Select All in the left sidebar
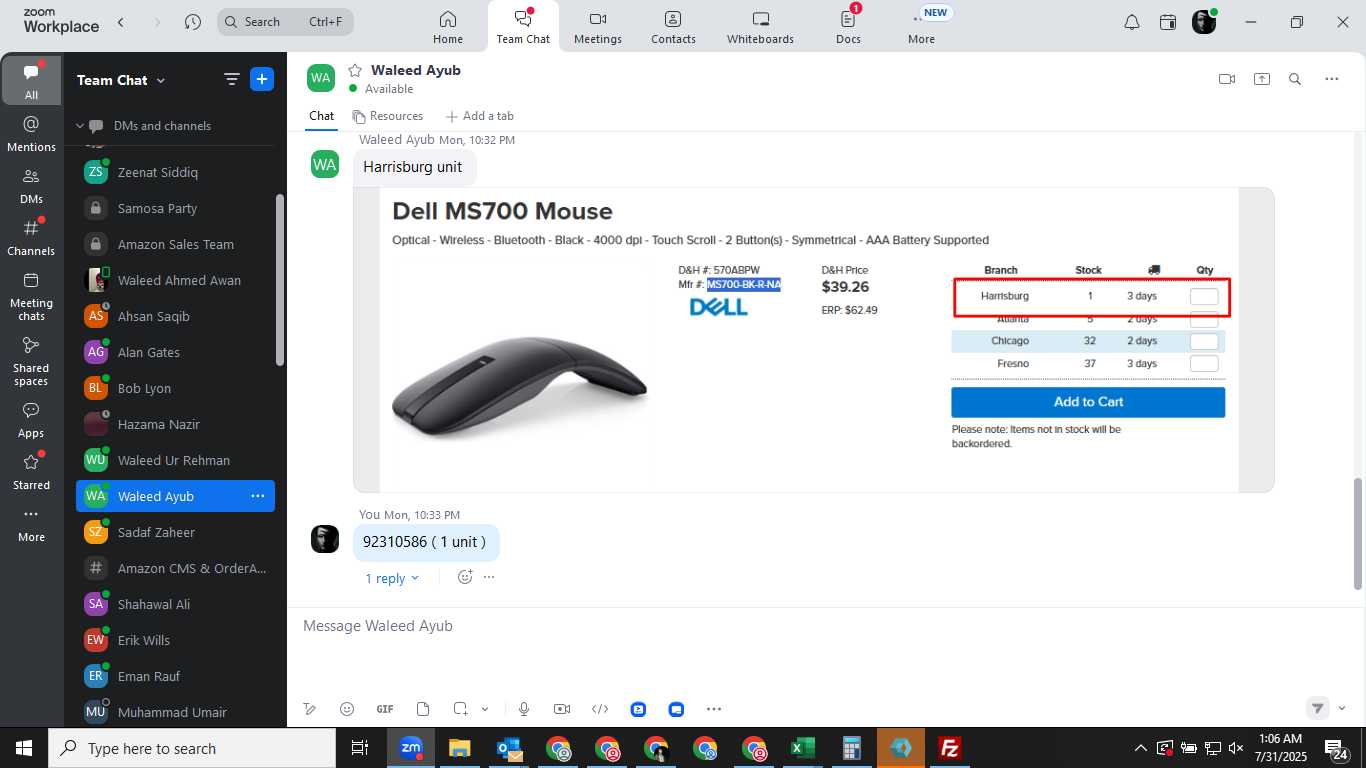This screenshot has height=768, width=1366. point(31,80)
